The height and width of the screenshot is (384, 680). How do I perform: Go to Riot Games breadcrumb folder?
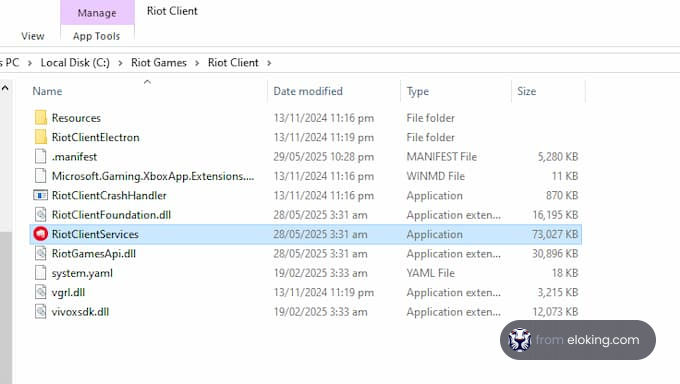(x=159, y=62)
